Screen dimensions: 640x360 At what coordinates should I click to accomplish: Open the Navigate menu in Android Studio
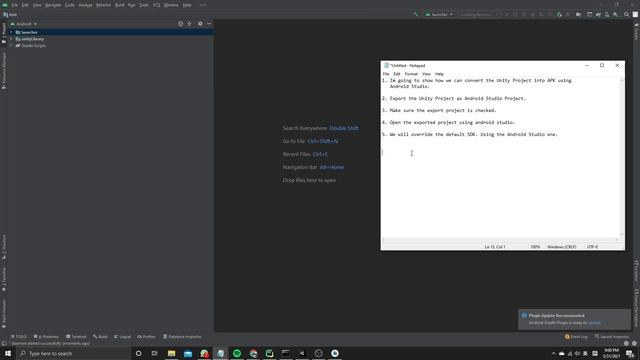(x=53, y=5)
